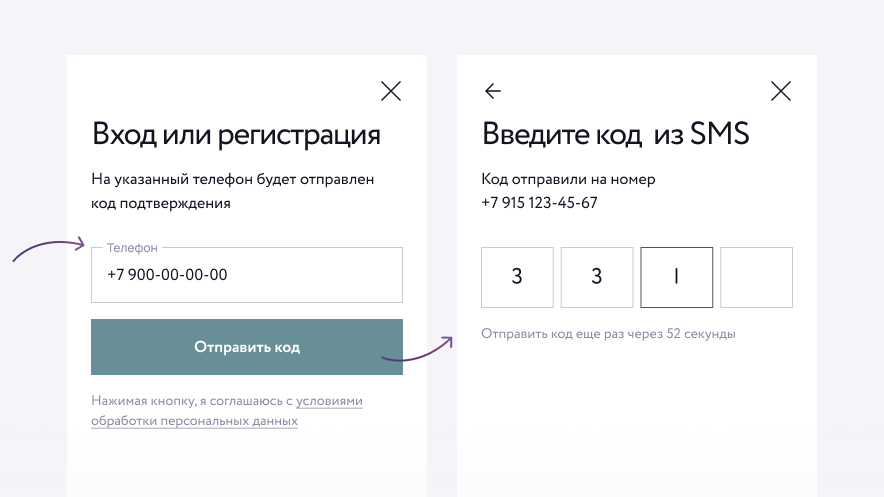Click the "На указанный телефон будет отправлен" description
This screenshot has width=884, height=497.
click(x=232, y=179)
